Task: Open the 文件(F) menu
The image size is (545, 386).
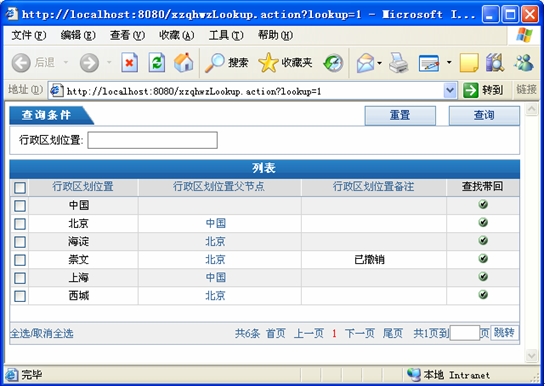Action: [29, 35]
